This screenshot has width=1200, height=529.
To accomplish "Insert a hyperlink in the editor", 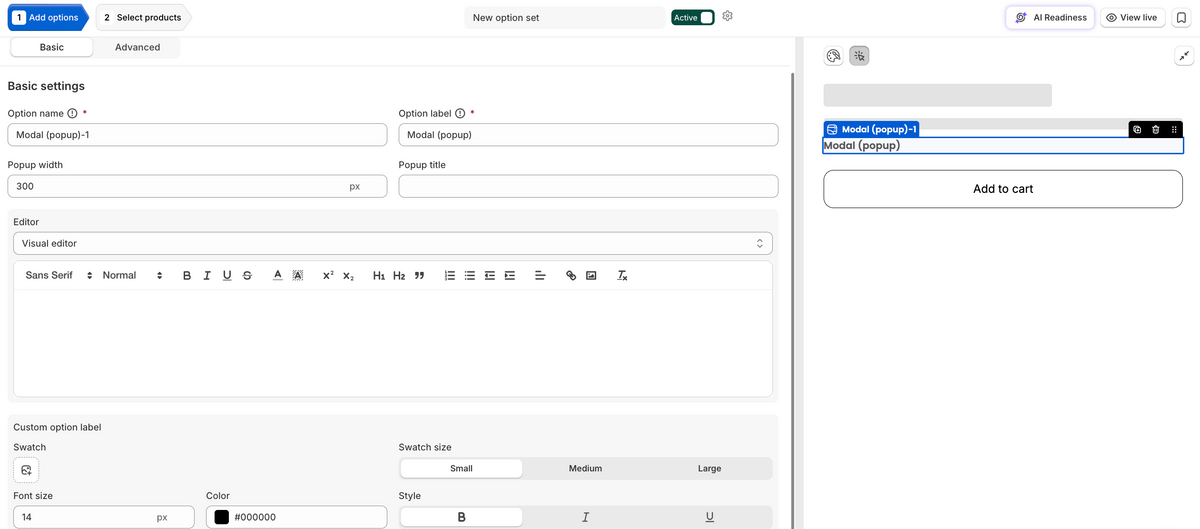I will 571,275.
